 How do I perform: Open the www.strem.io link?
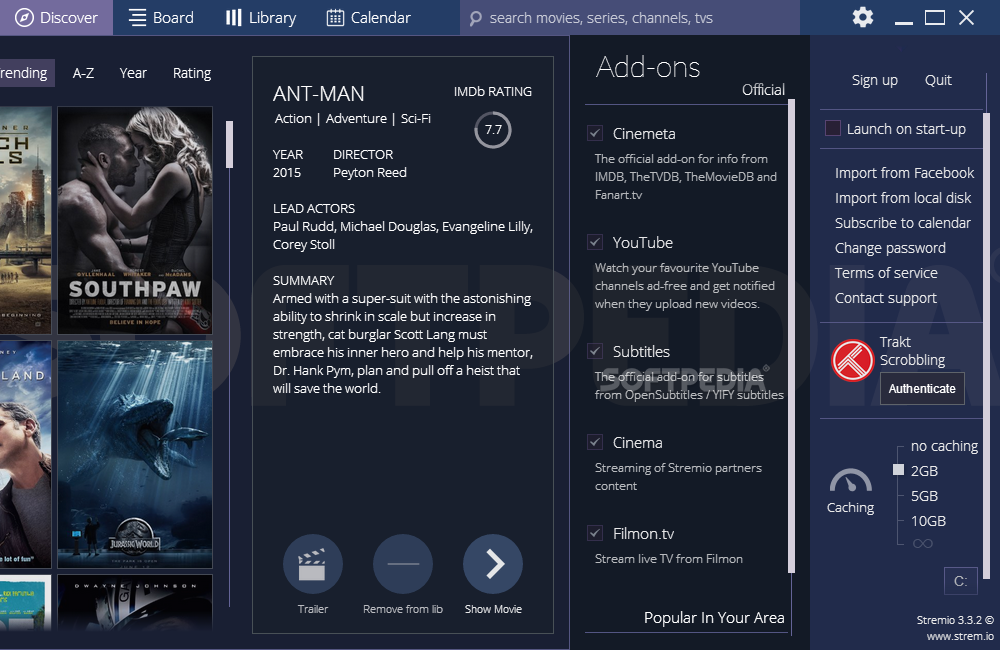tap(960, 636)
